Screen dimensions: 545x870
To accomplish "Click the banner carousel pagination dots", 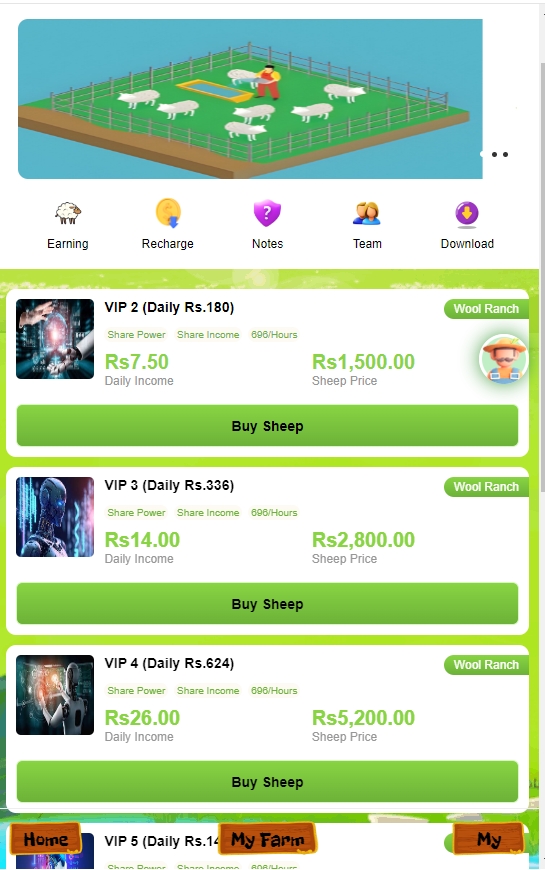I will (x=494, y=154).
